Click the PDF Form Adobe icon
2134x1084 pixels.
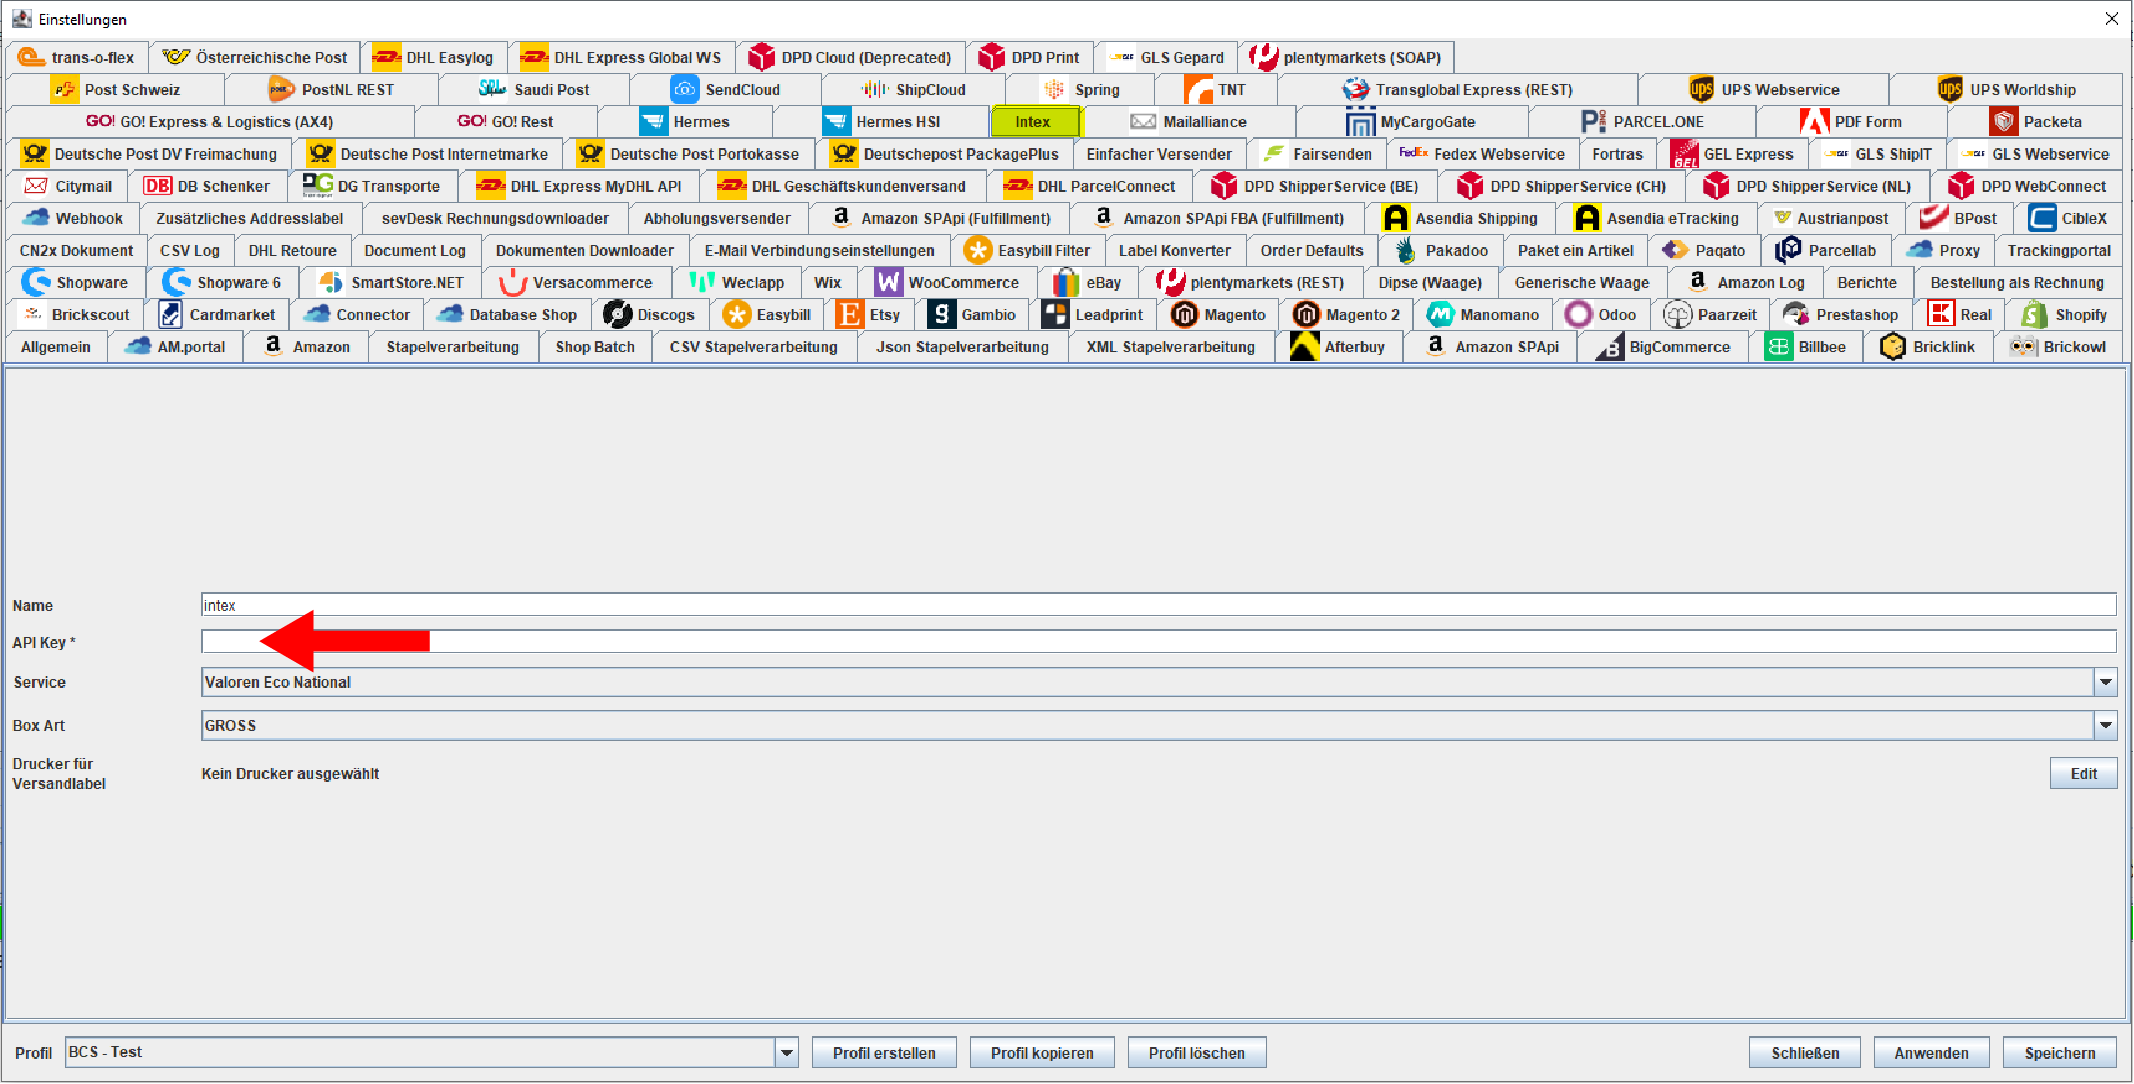coord(1814,121)
